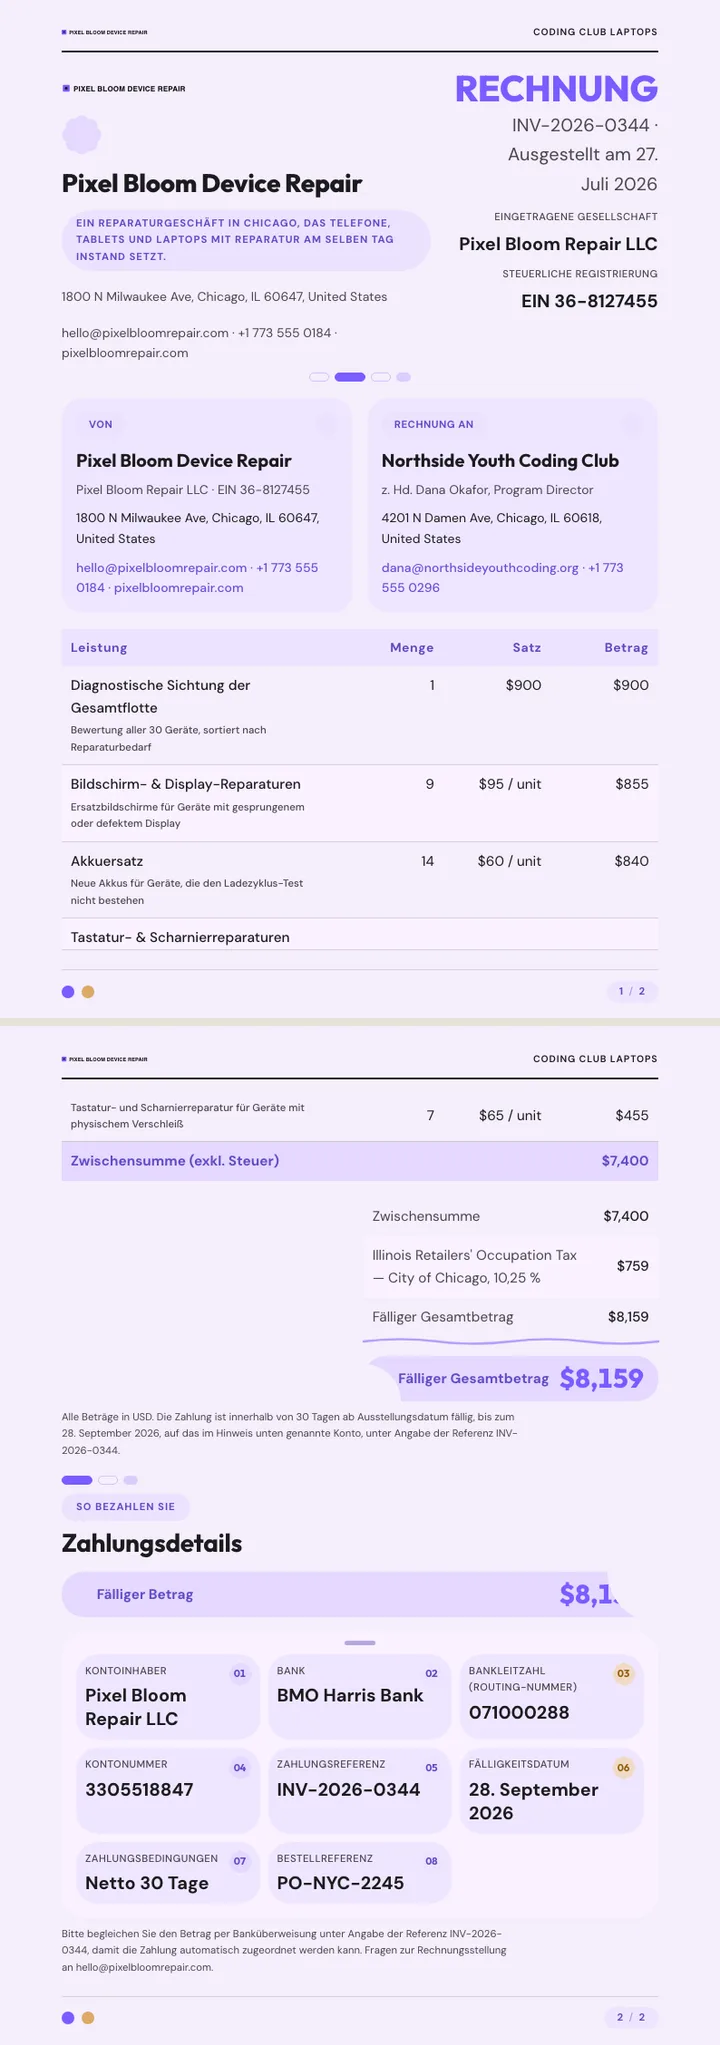Click the 2 / 2 page indicator pill
This screenshot has height=2045, width=720.
click(x=632, y=2017)
